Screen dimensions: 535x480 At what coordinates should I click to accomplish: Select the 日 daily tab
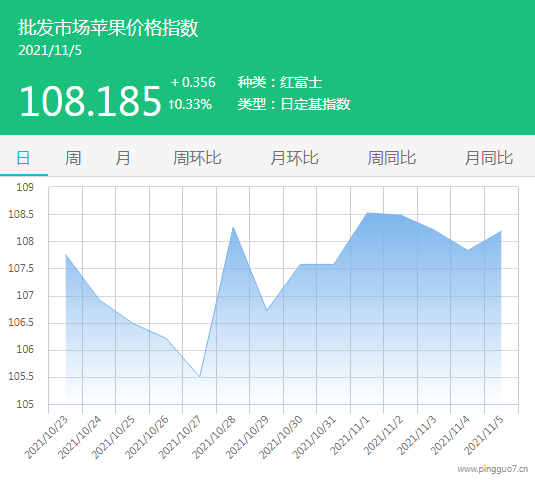(x=23, y=158)
